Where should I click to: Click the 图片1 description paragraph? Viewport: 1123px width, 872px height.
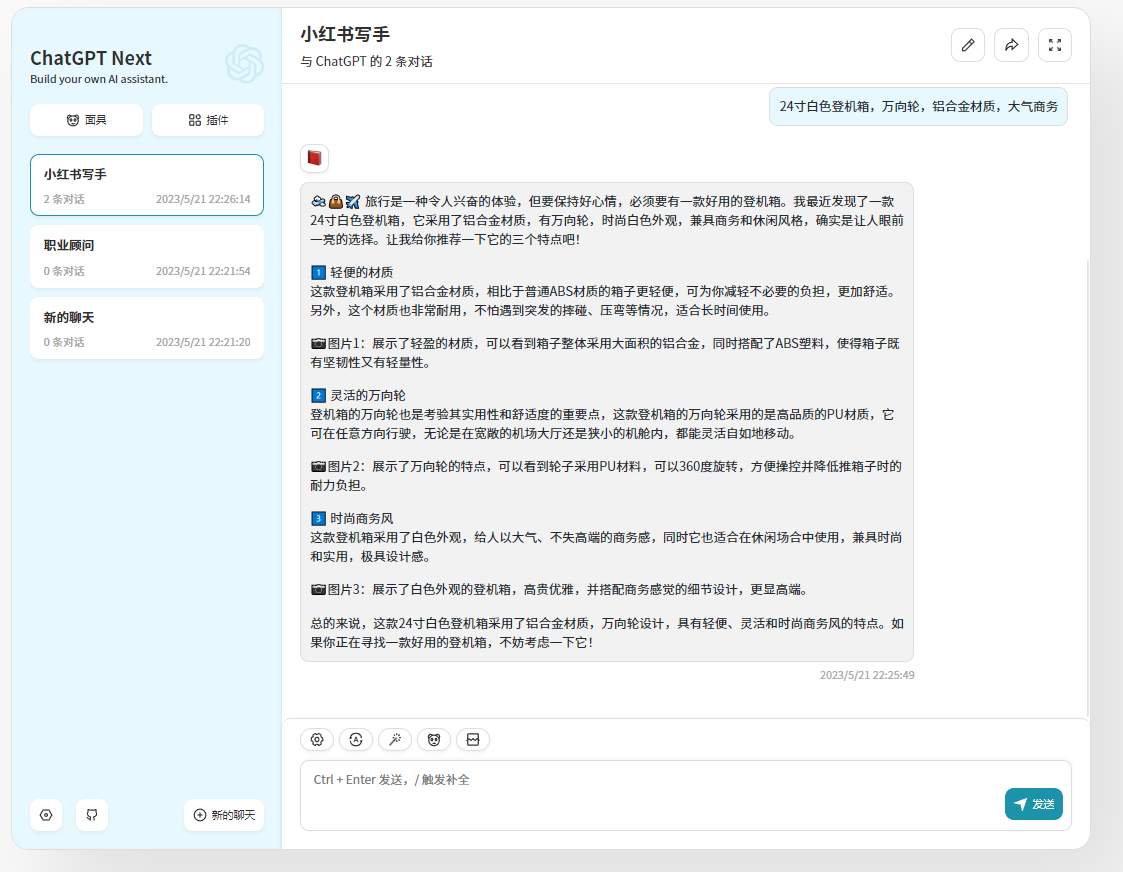pos(605,353)
